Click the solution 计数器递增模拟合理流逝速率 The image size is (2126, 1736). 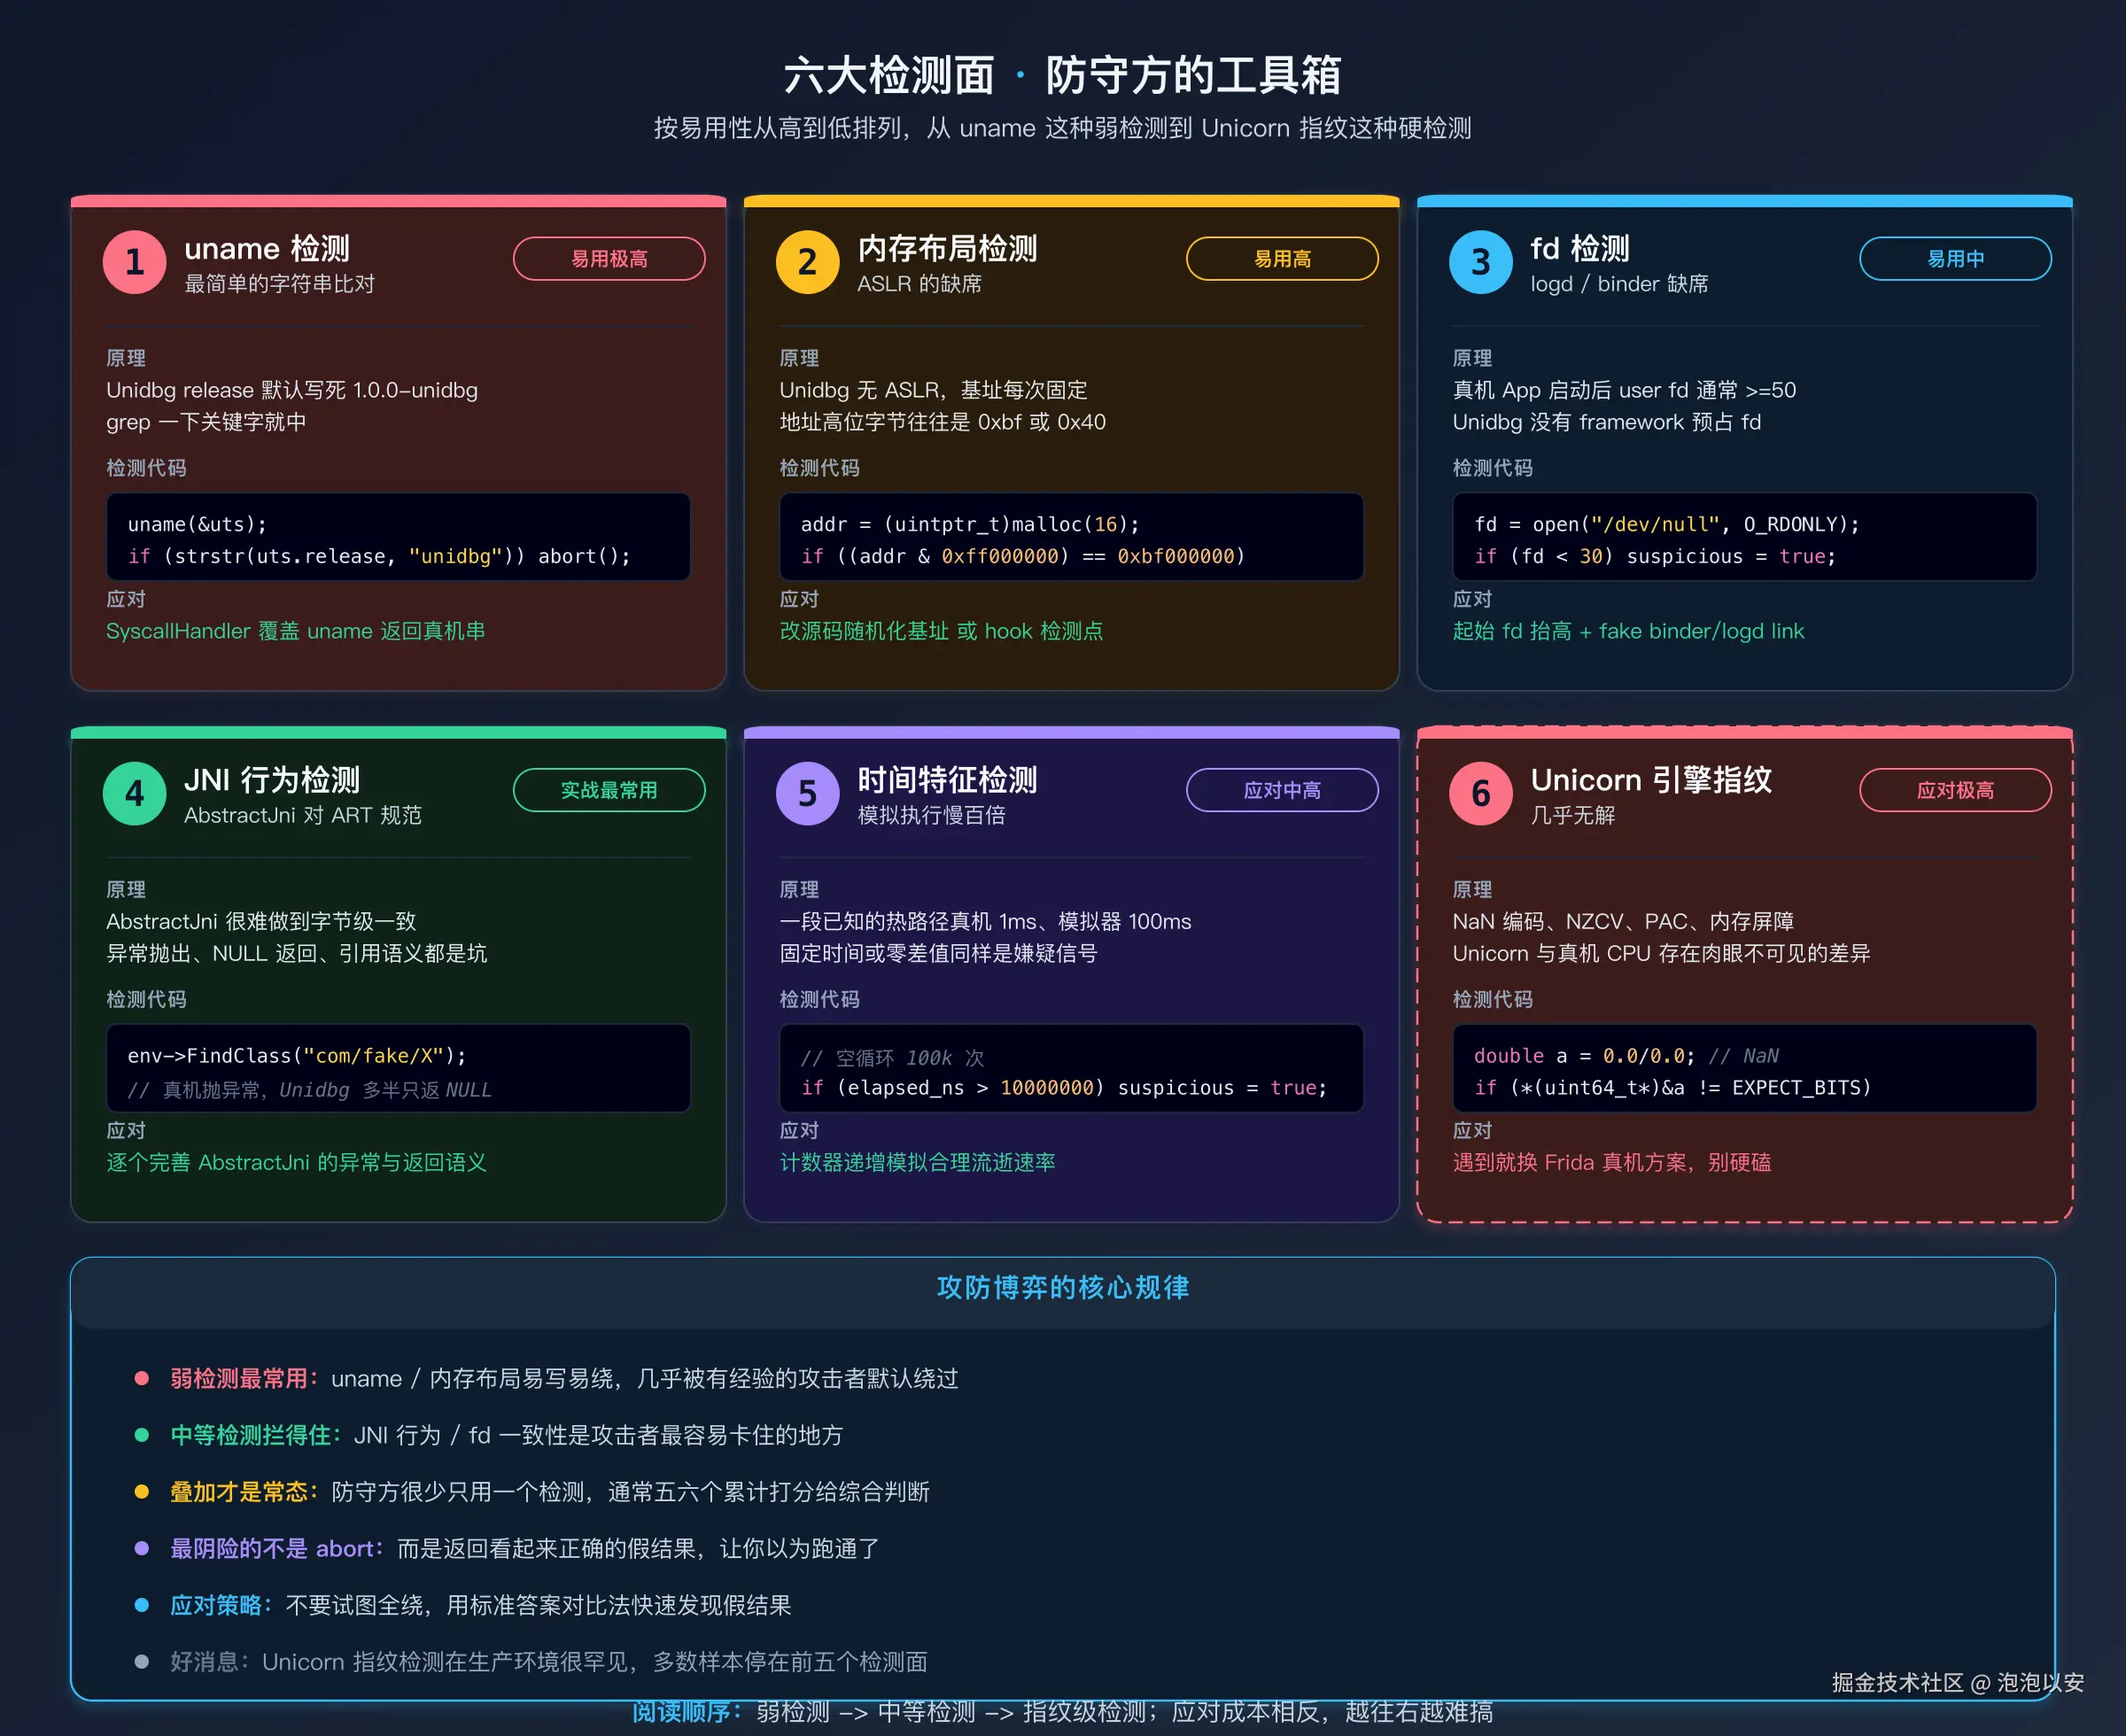tap(917, 1162)
